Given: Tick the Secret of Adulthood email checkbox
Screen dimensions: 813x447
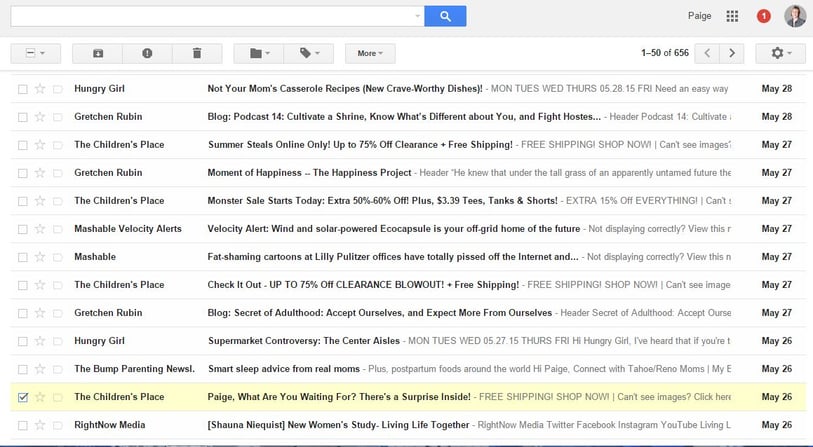Looking at the screenshot, I should 23,313.
